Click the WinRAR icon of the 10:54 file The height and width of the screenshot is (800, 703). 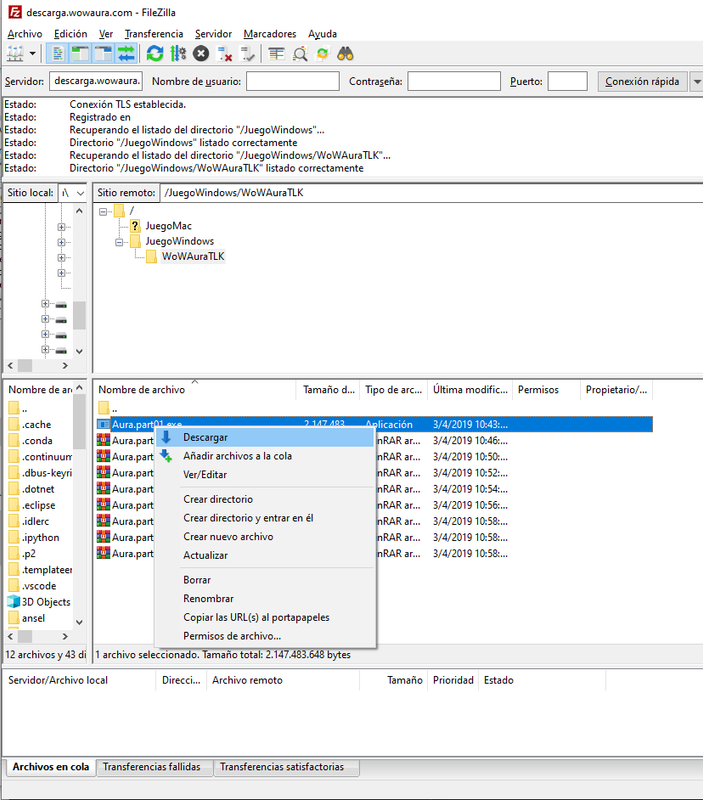(x=104, y=488)
